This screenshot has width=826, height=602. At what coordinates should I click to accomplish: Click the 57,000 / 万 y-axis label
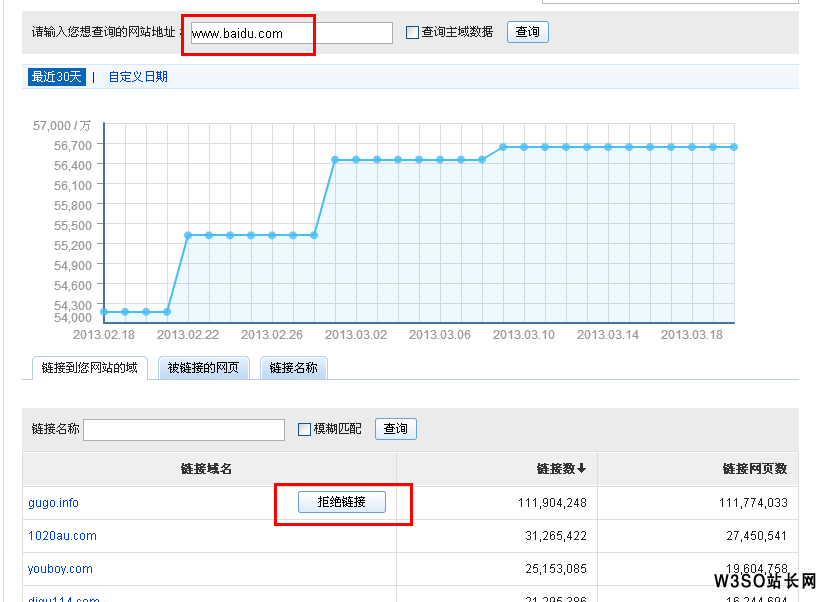click(x=62, y=126)
